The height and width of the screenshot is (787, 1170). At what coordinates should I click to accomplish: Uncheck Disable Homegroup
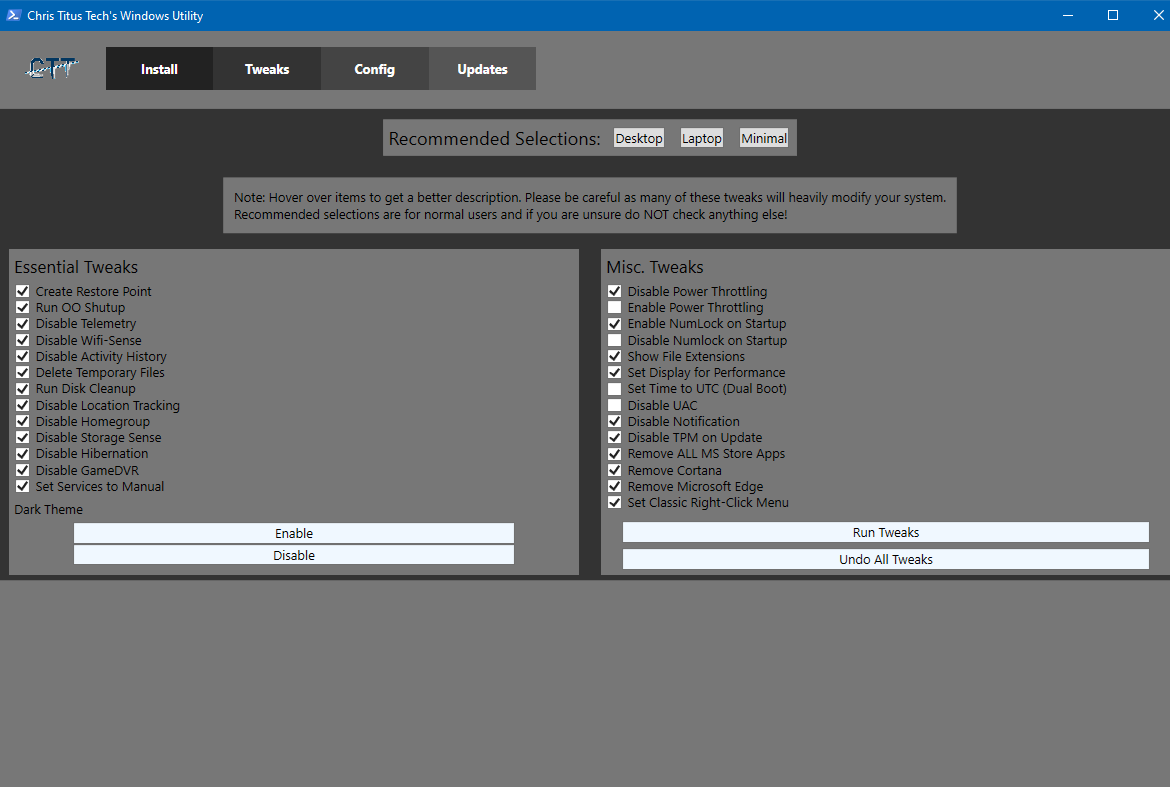click(x=22, y=421)
